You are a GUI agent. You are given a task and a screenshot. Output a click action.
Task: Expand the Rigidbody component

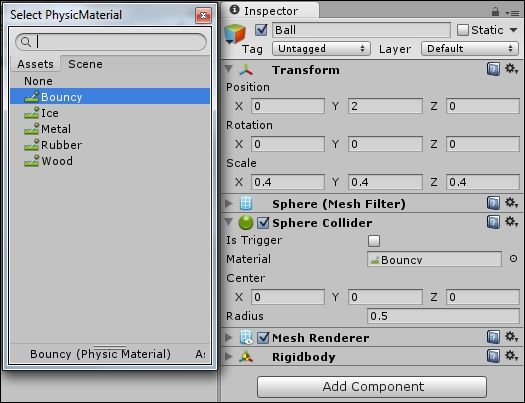[229, 356]
